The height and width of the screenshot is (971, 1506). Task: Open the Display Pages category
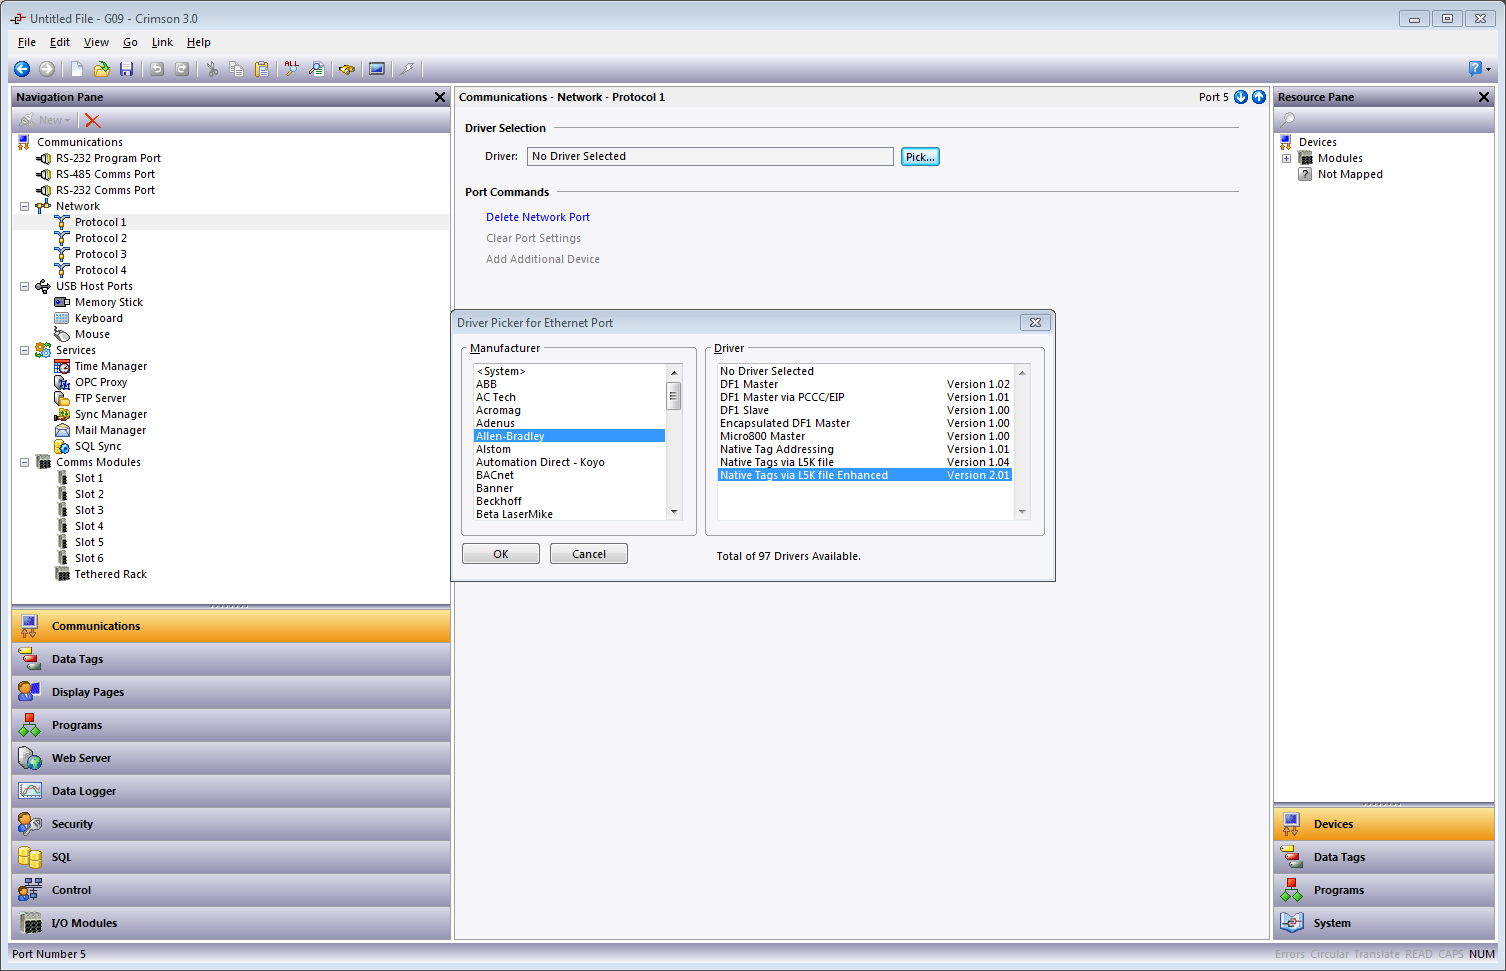click(x=231, y=692)
